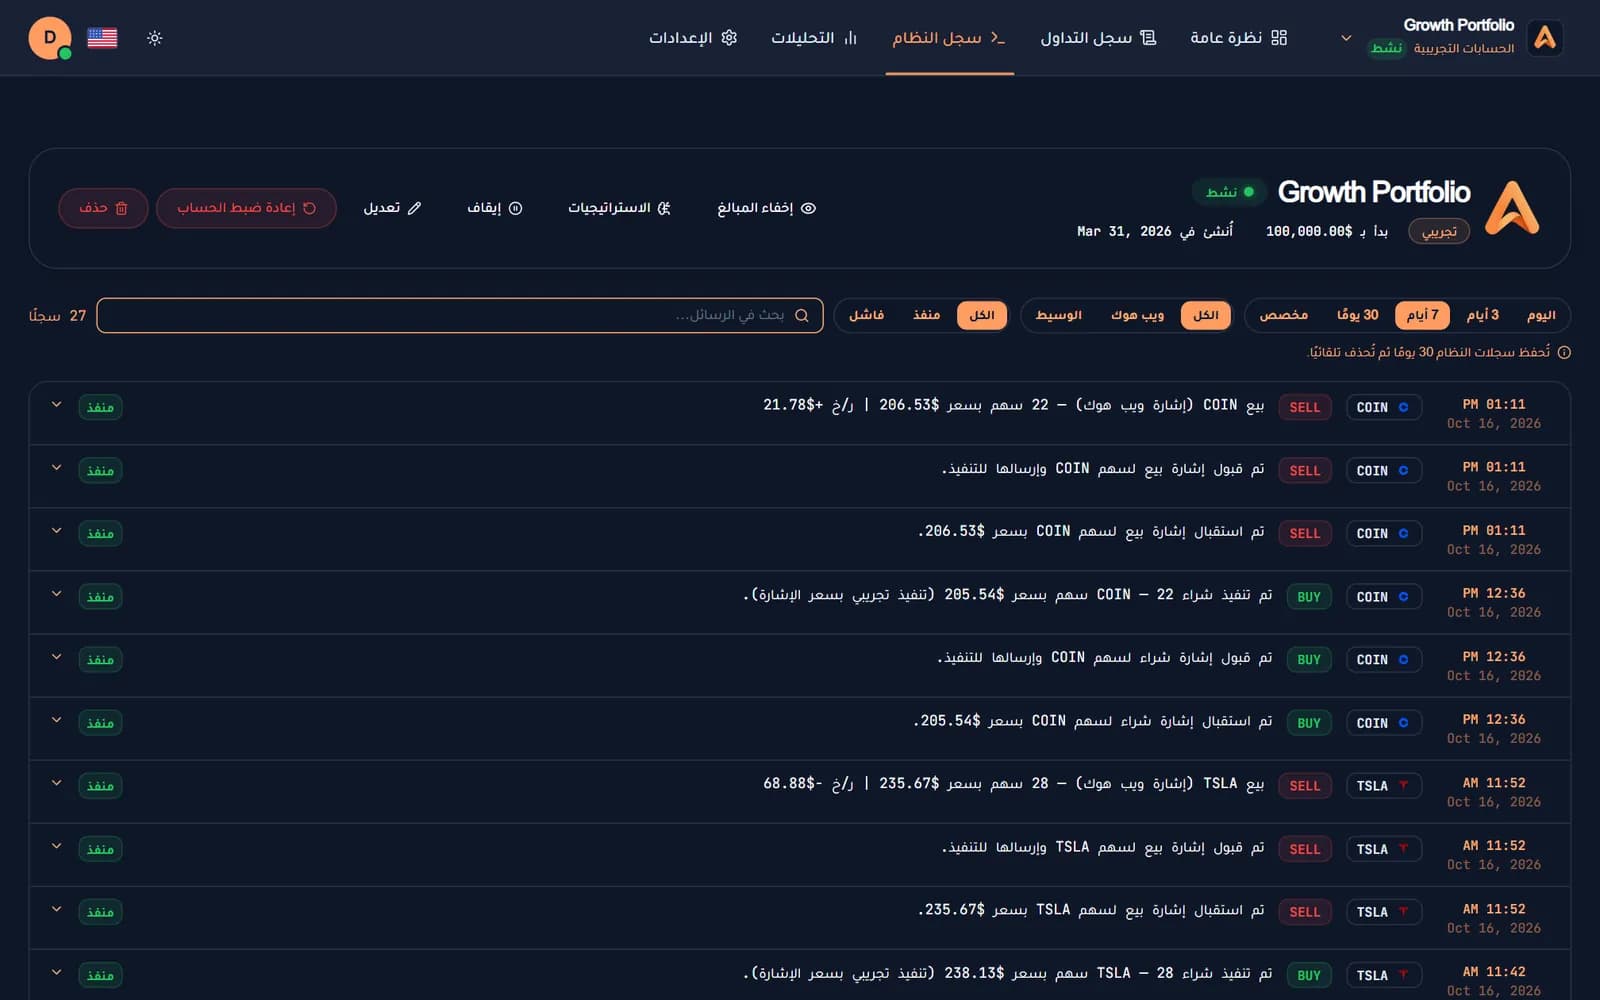Select the 30 يومًا time range filter
Viewport: 1600px width, 1000px height.
1357,315
